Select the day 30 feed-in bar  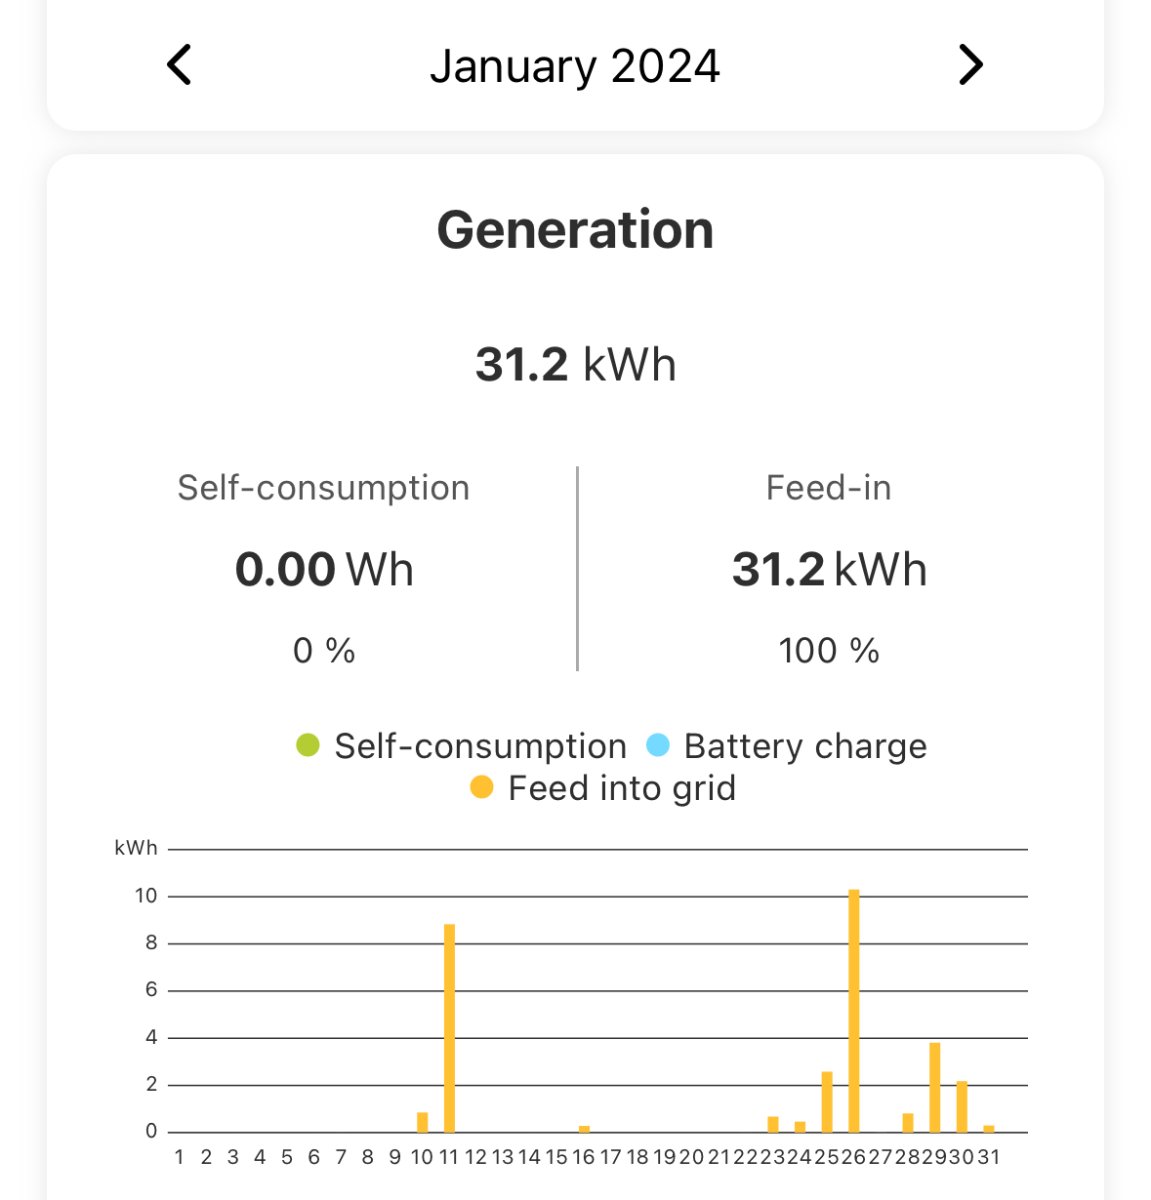click(x=962, y=1106)
